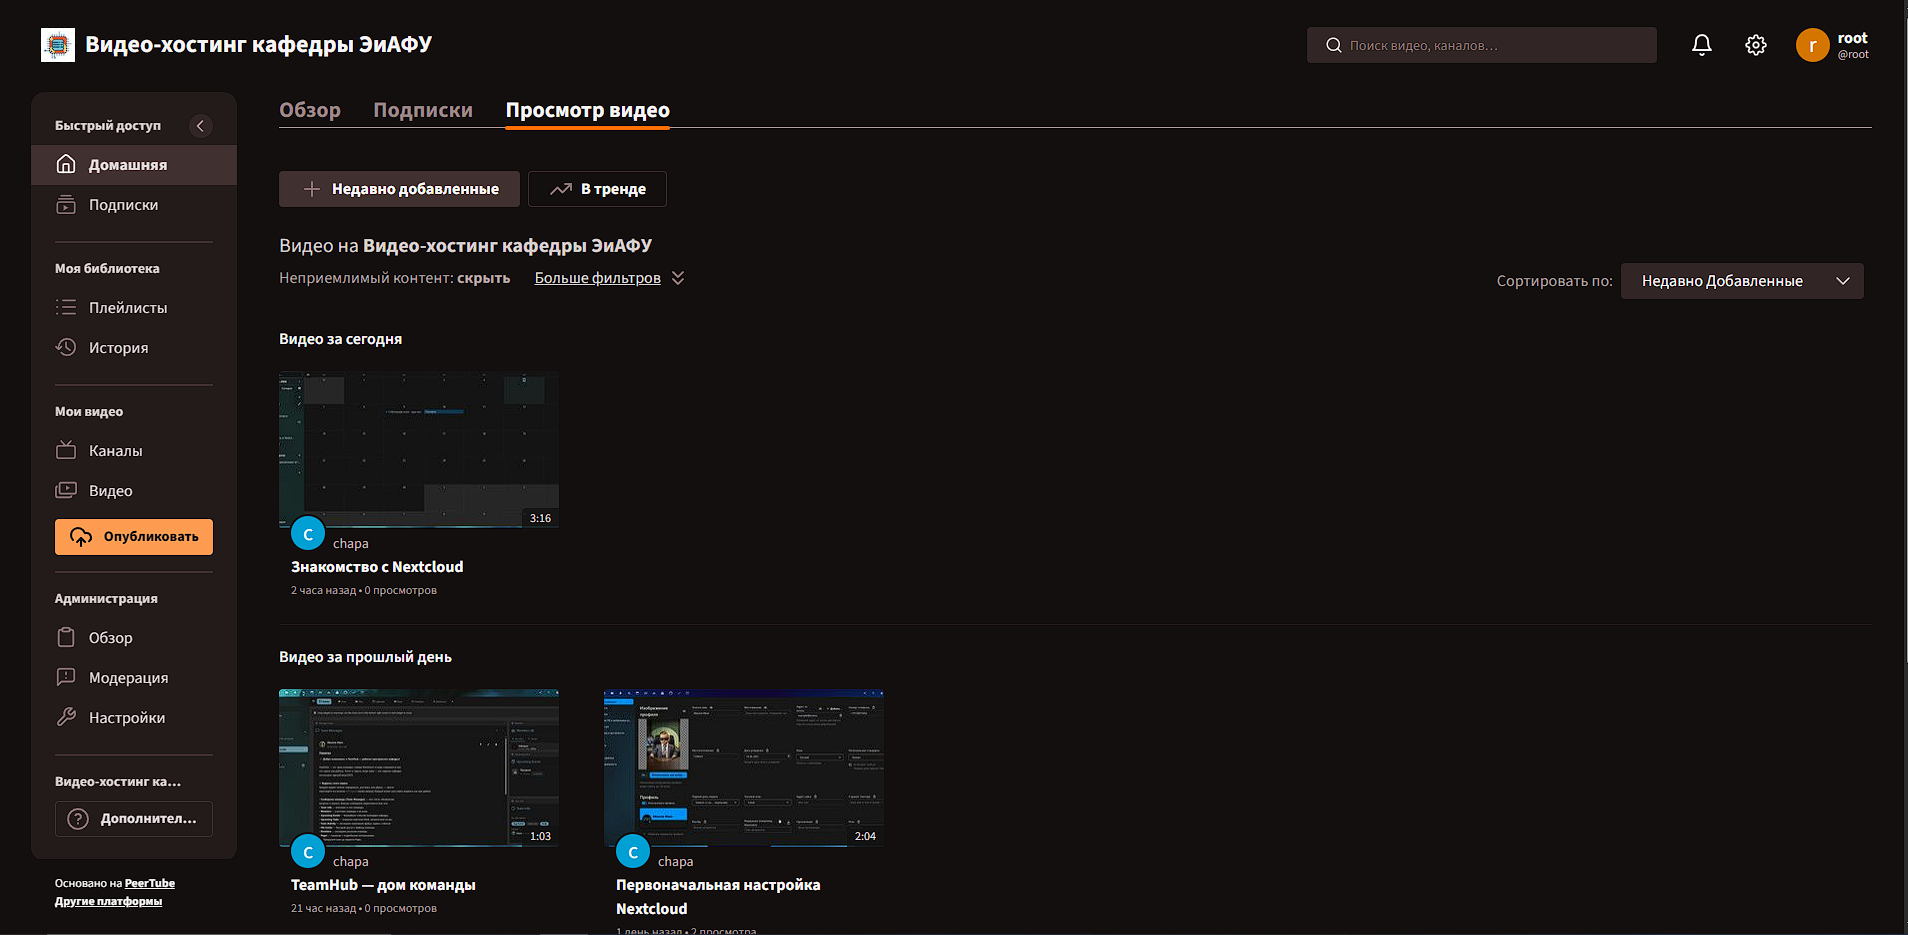
Task: Collapse the quick access sidebar
Action: point(201,126)
